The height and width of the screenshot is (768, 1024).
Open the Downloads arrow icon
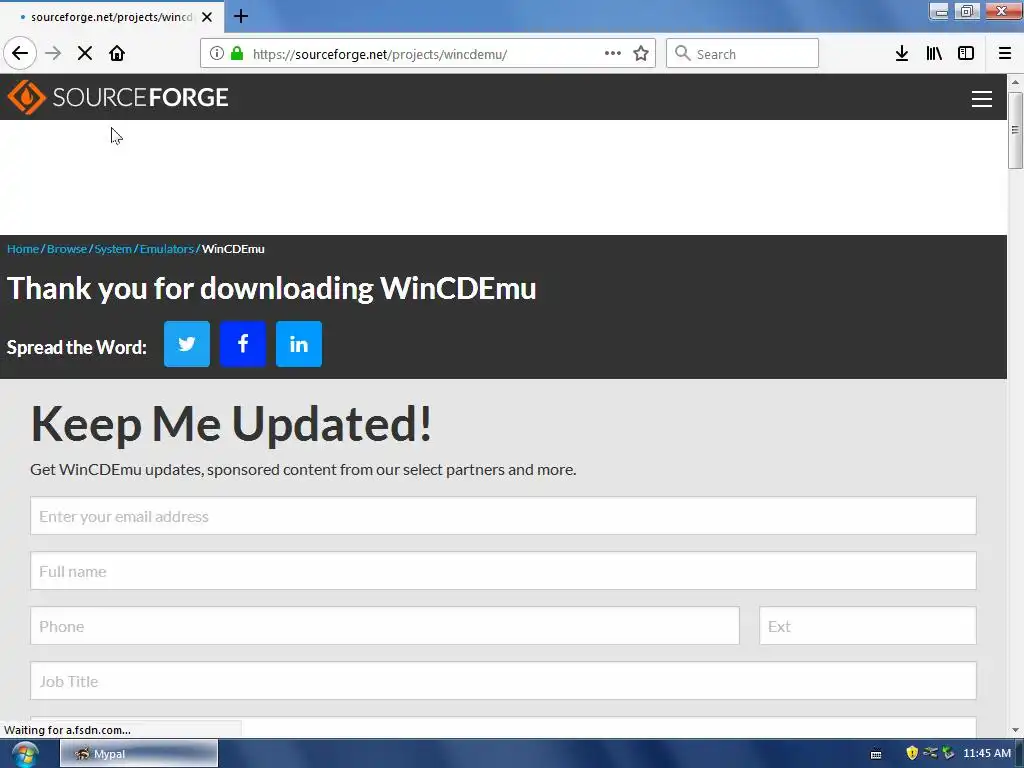[x=902, y=53]
